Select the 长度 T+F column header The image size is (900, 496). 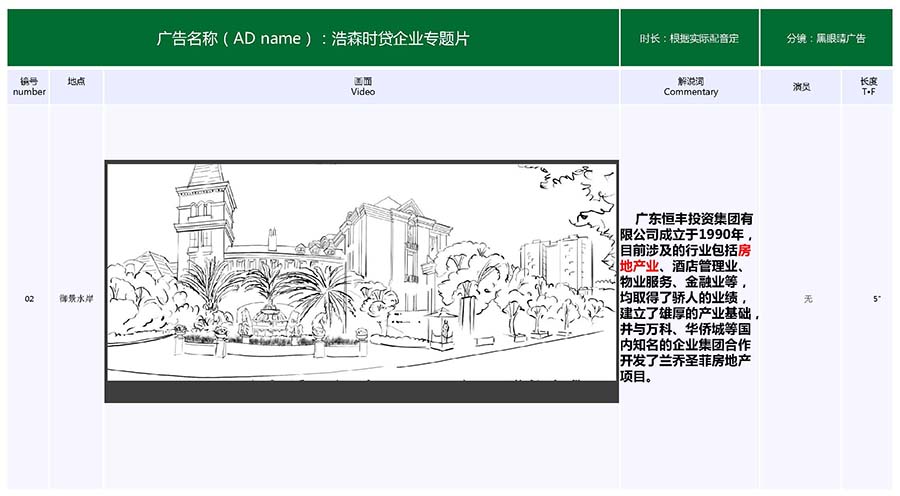(868, 86)
